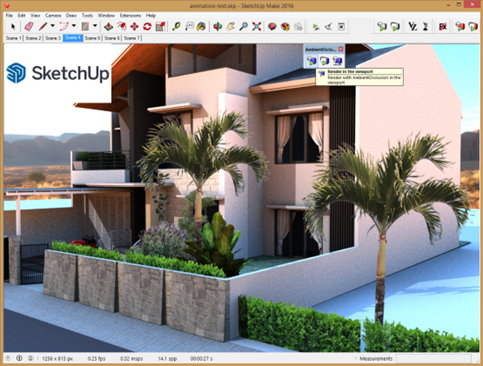Activate the Tape Measure tool

(176, 26)
